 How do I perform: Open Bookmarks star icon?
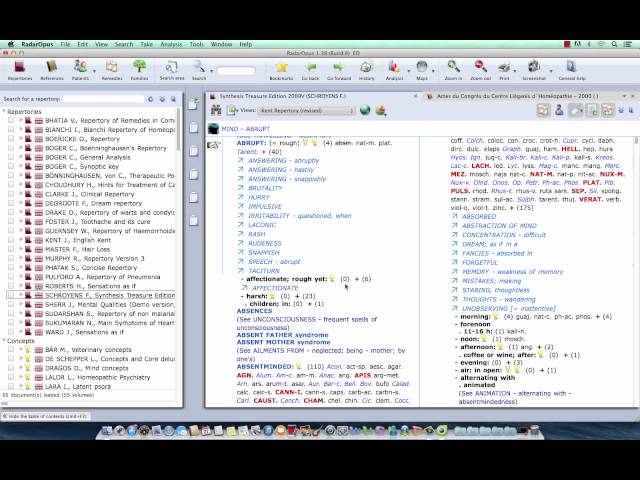tap(281, 67)
